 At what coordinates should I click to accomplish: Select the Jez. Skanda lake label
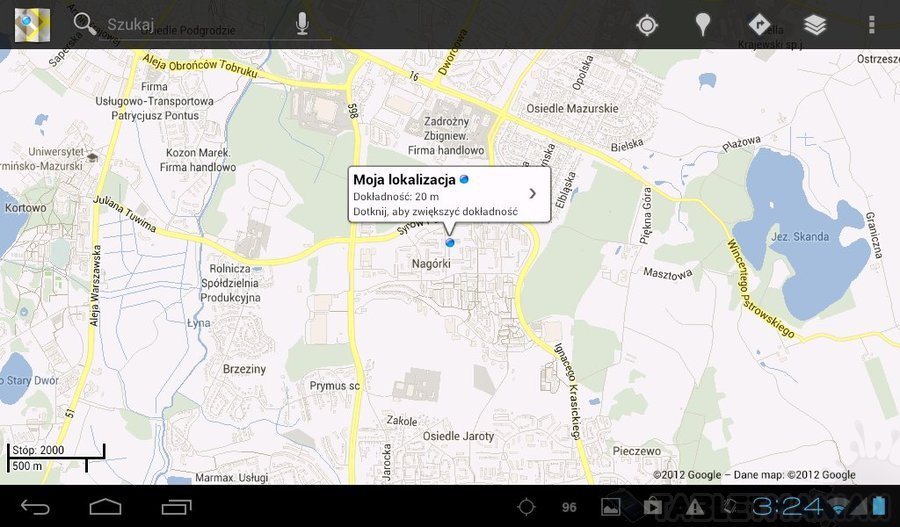(x=800, y=237)
